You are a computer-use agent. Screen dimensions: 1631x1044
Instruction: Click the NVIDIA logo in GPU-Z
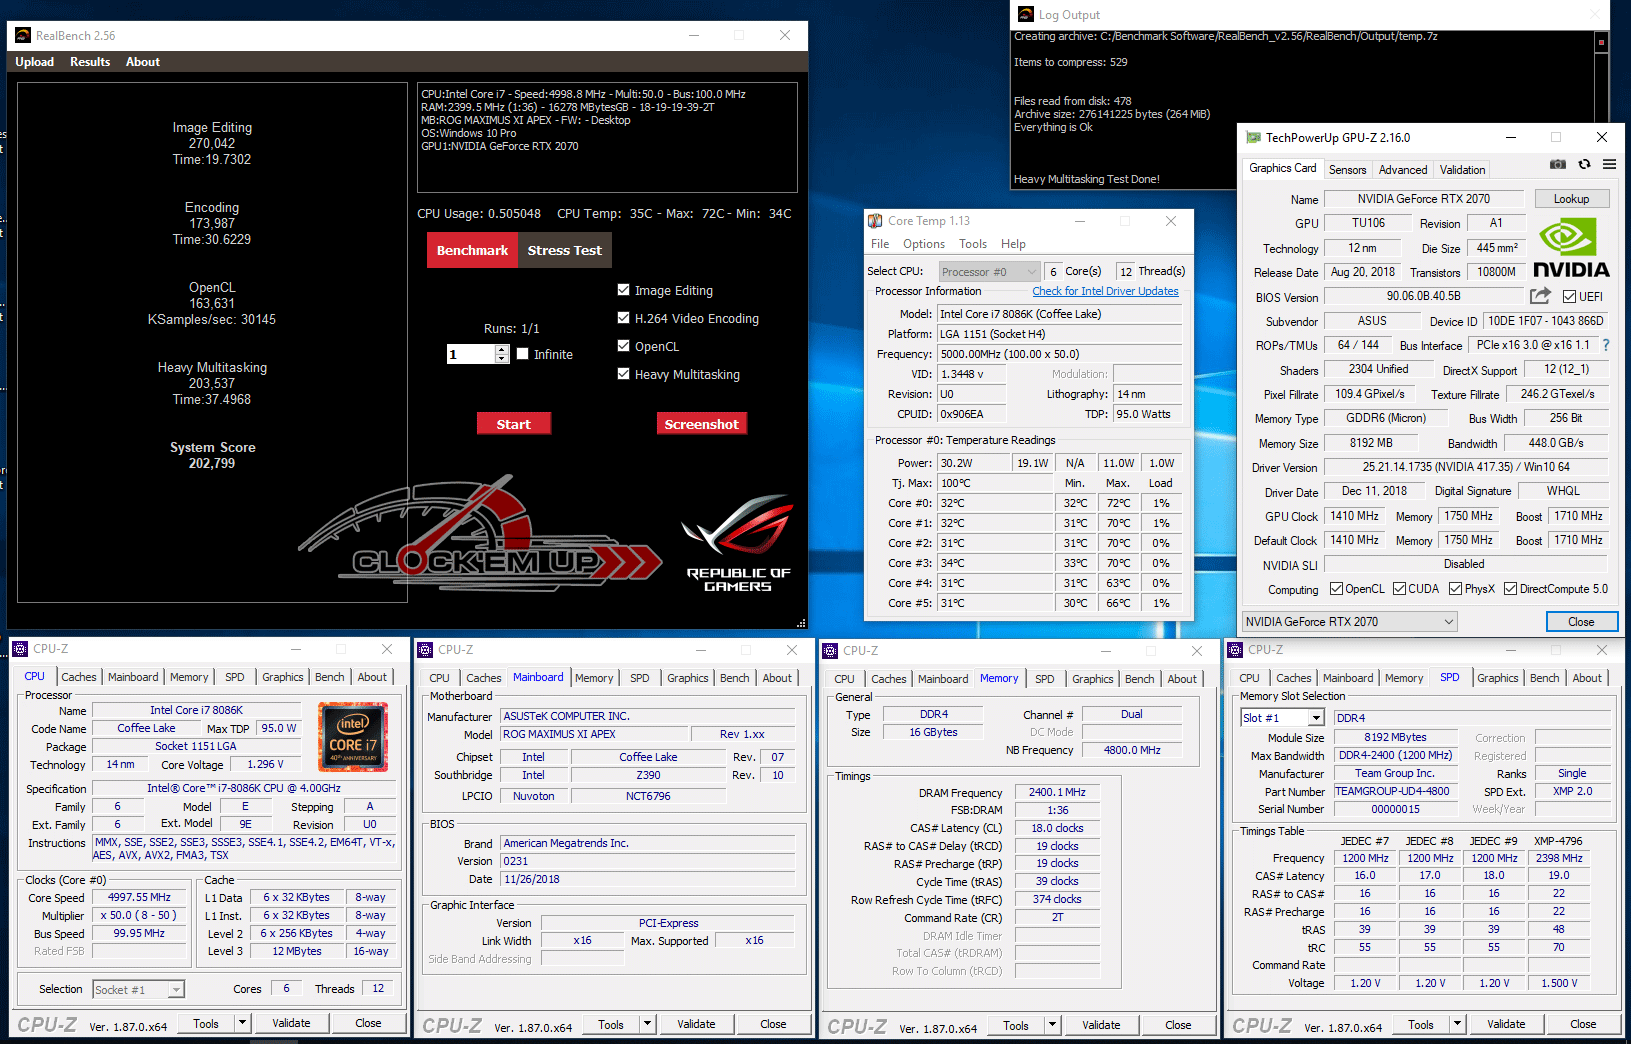click(x=1570, y=249)
